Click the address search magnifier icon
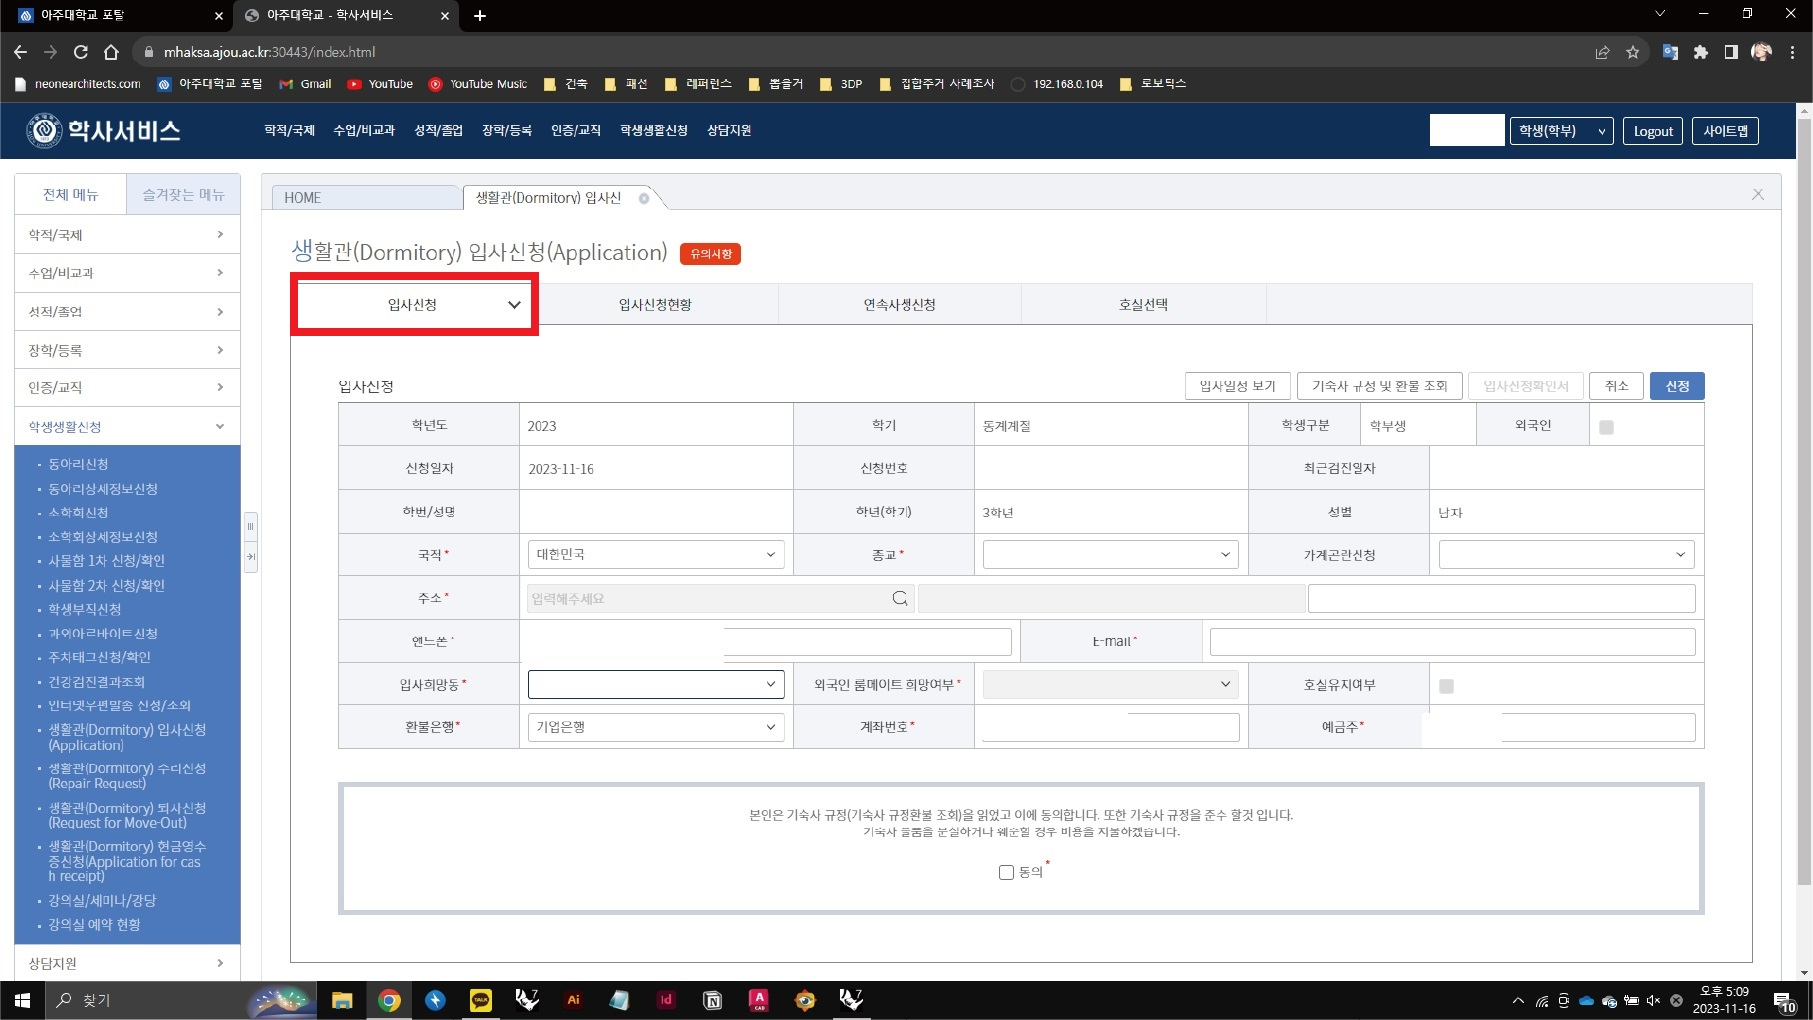 [x=899, y=598]
